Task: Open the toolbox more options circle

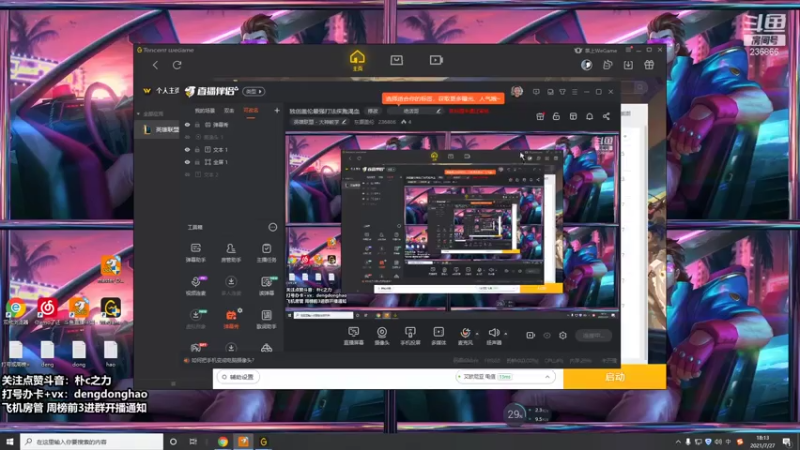Action: [x=272, y=227]
